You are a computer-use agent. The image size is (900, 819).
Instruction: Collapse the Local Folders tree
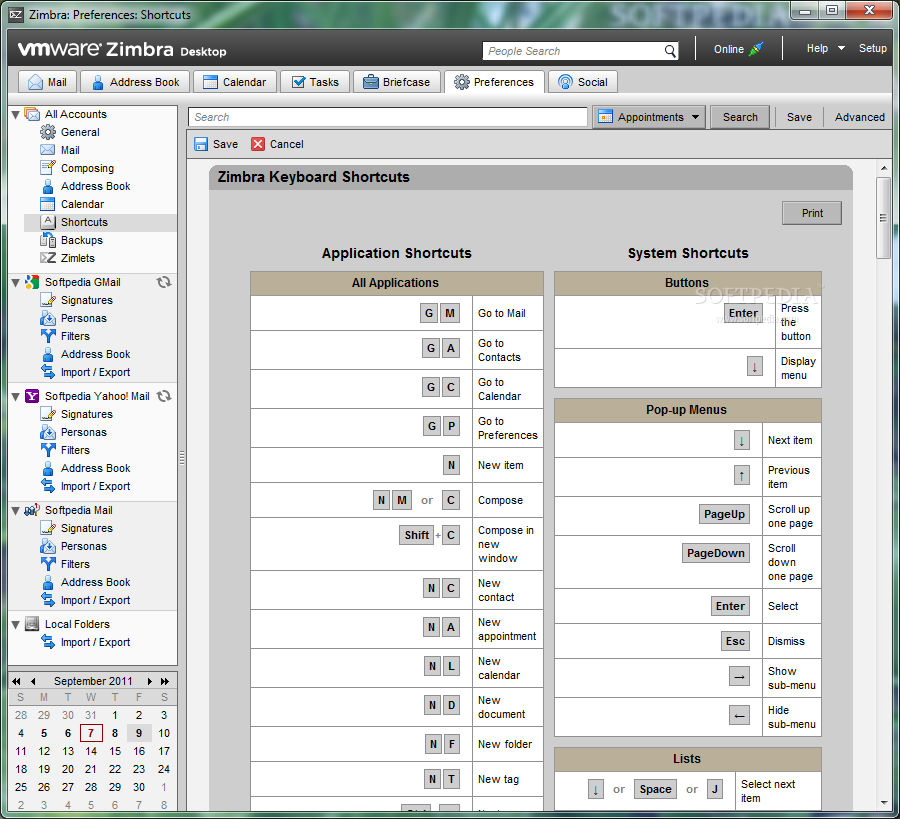tap(16, 624)
